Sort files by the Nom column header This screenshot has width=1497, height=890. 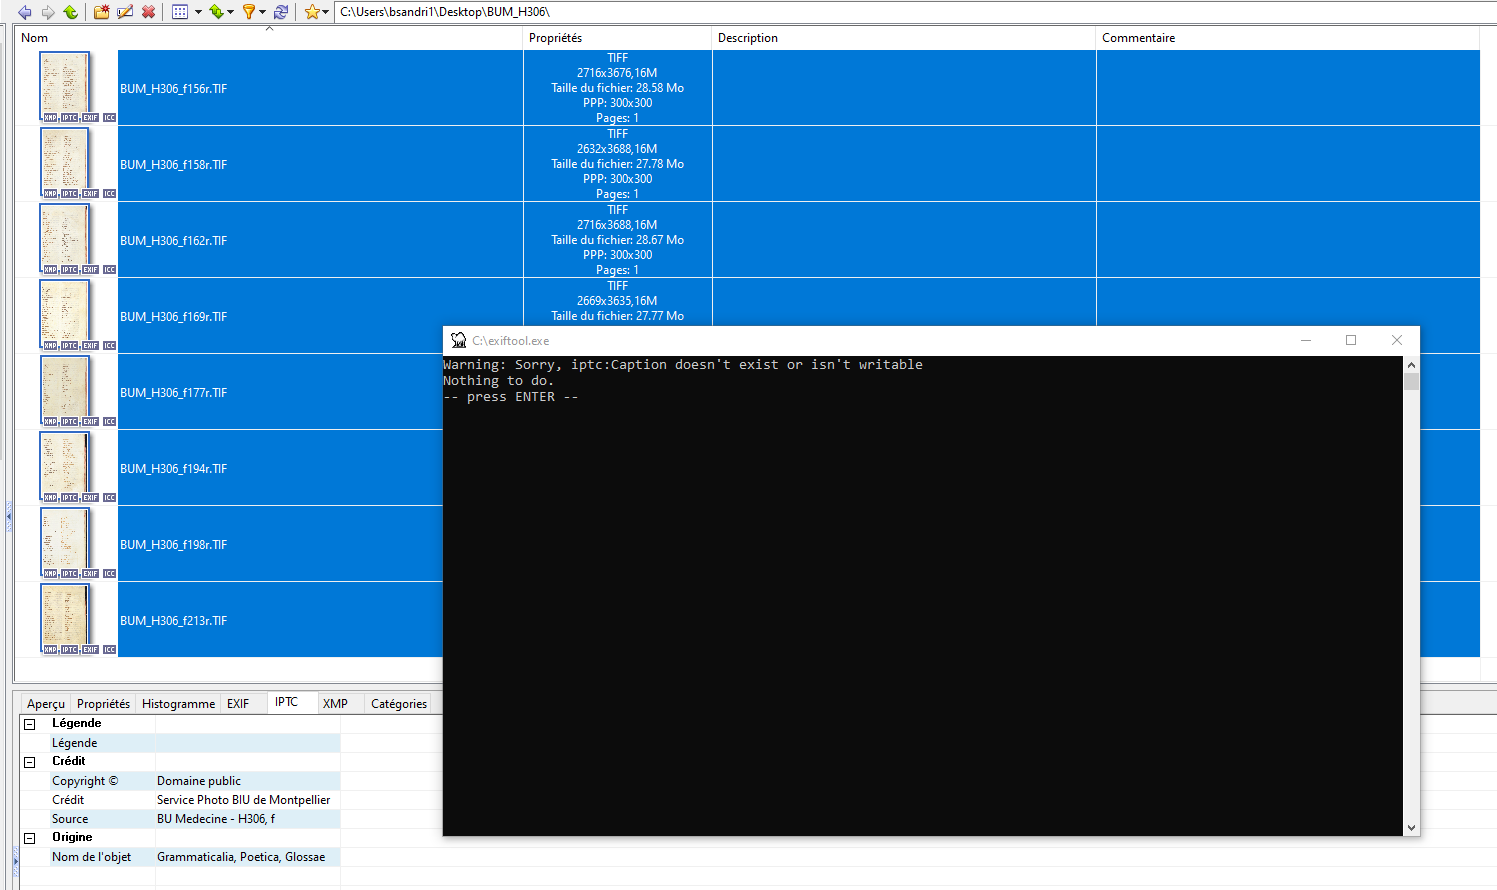(35, 38)
